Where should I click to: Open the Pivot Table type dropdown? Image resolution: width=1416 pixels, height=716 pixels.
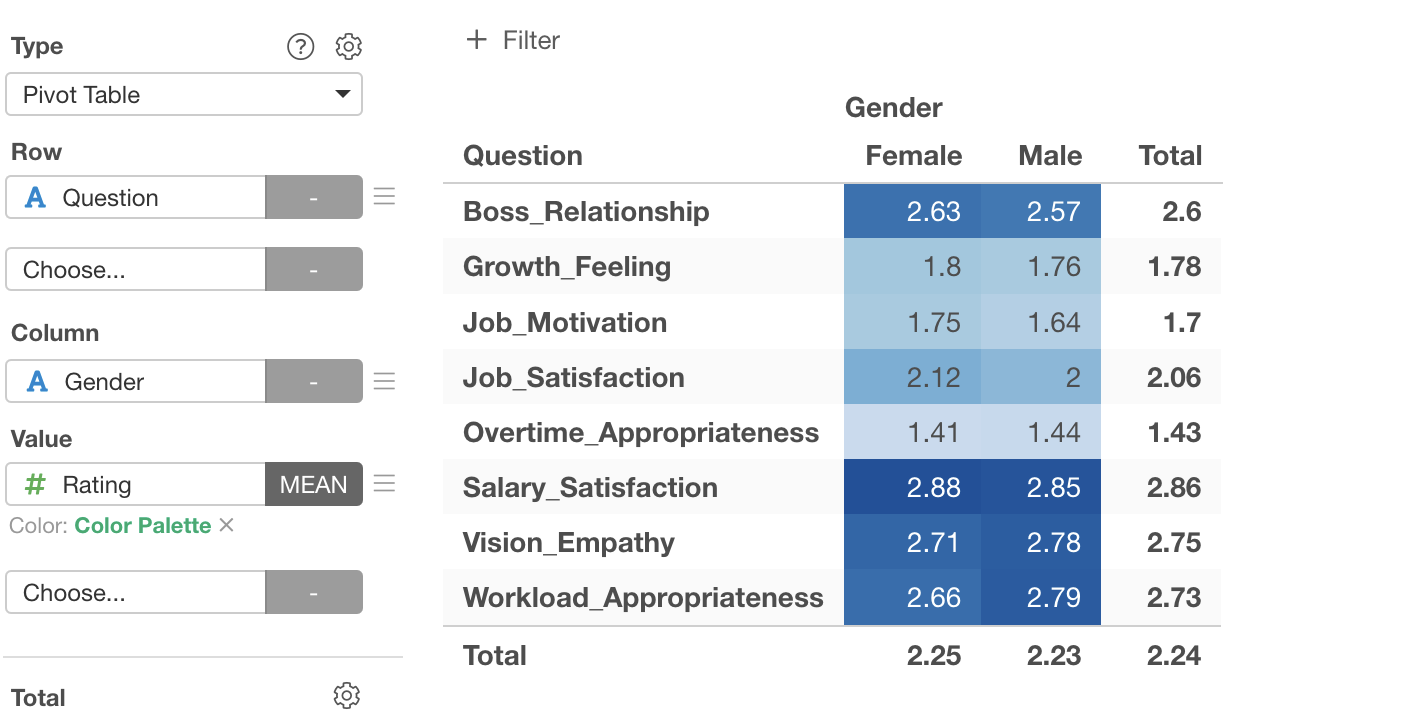[x=183, y=95]
